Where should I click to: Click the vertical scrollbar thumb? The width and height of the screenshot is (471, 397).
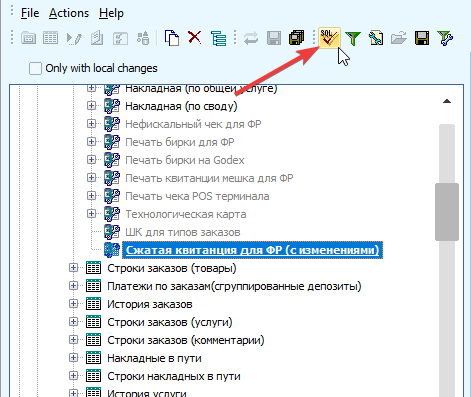pyautogui.click(x=447, y=212)
